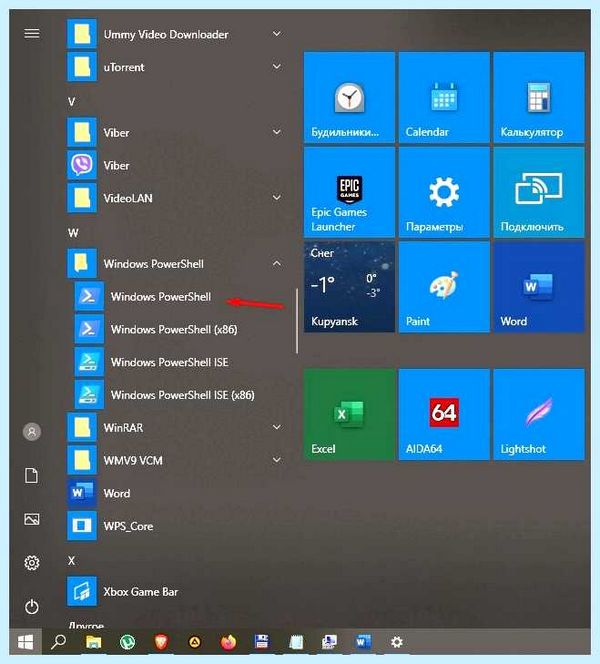Open the Параметры settings tile

444,192
